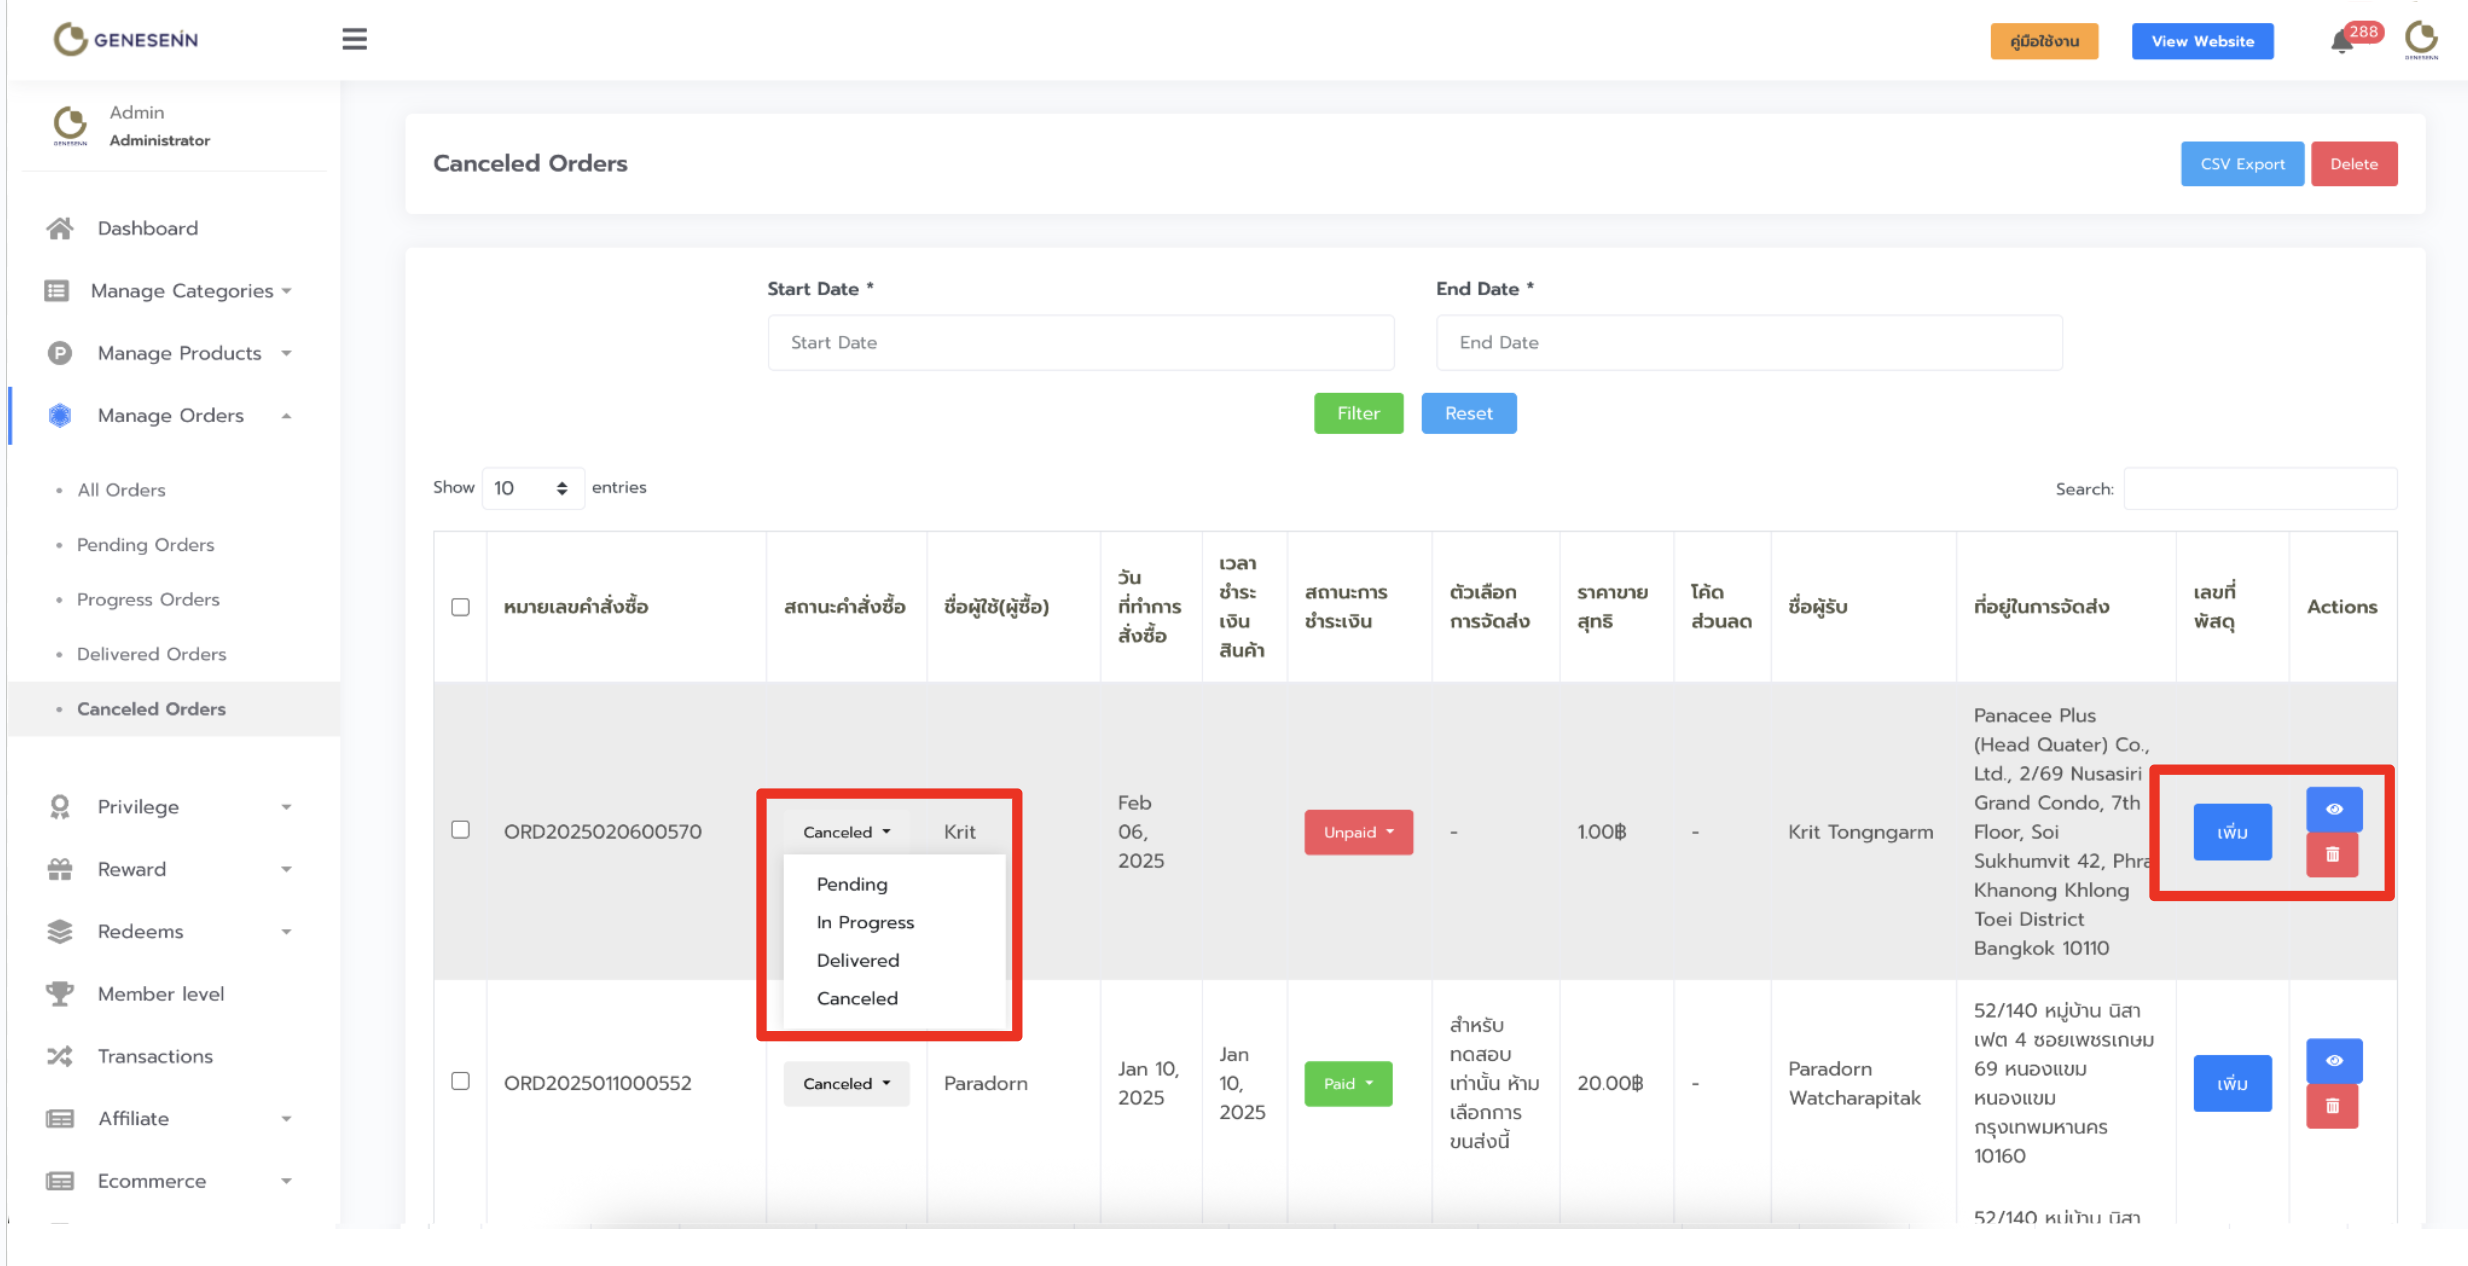Viewport: 2468px width, 1266px height.
Task: Click trash delete icon for ORD2025020600570
Action: pos(2332,855)
